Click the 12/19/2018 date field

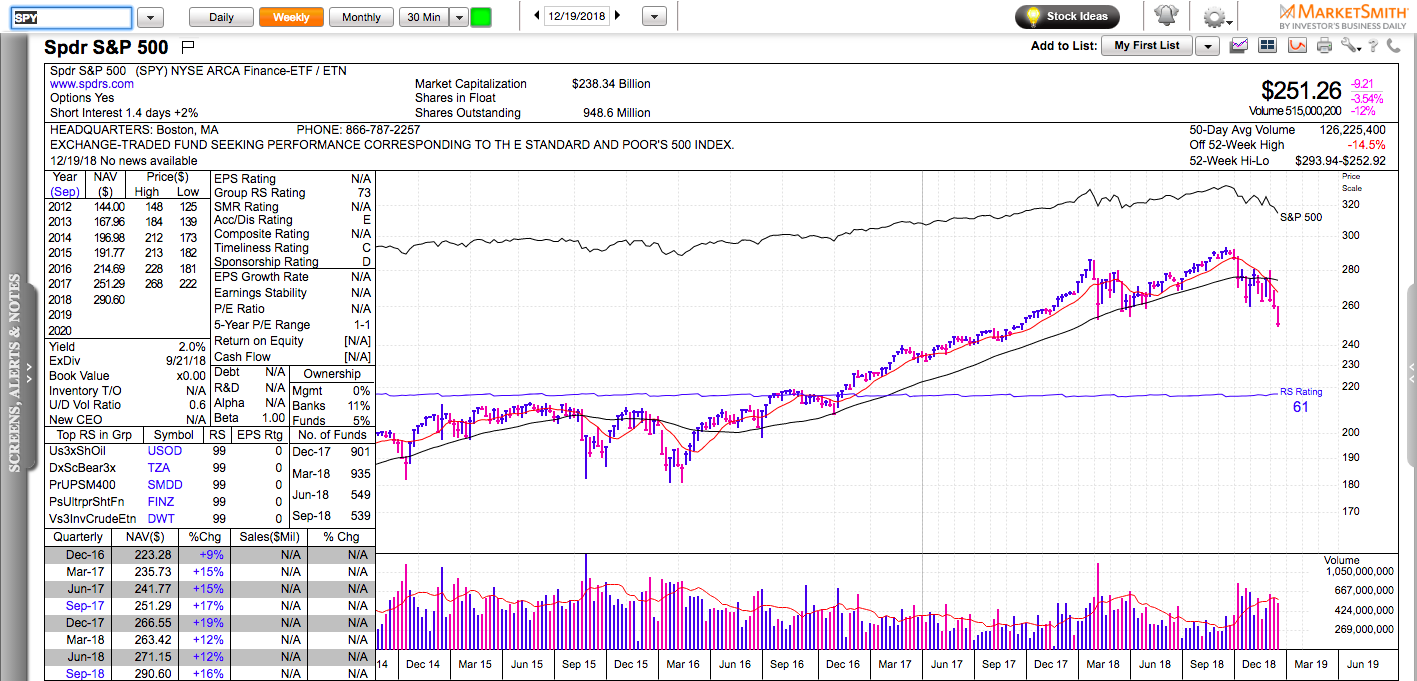577,16
